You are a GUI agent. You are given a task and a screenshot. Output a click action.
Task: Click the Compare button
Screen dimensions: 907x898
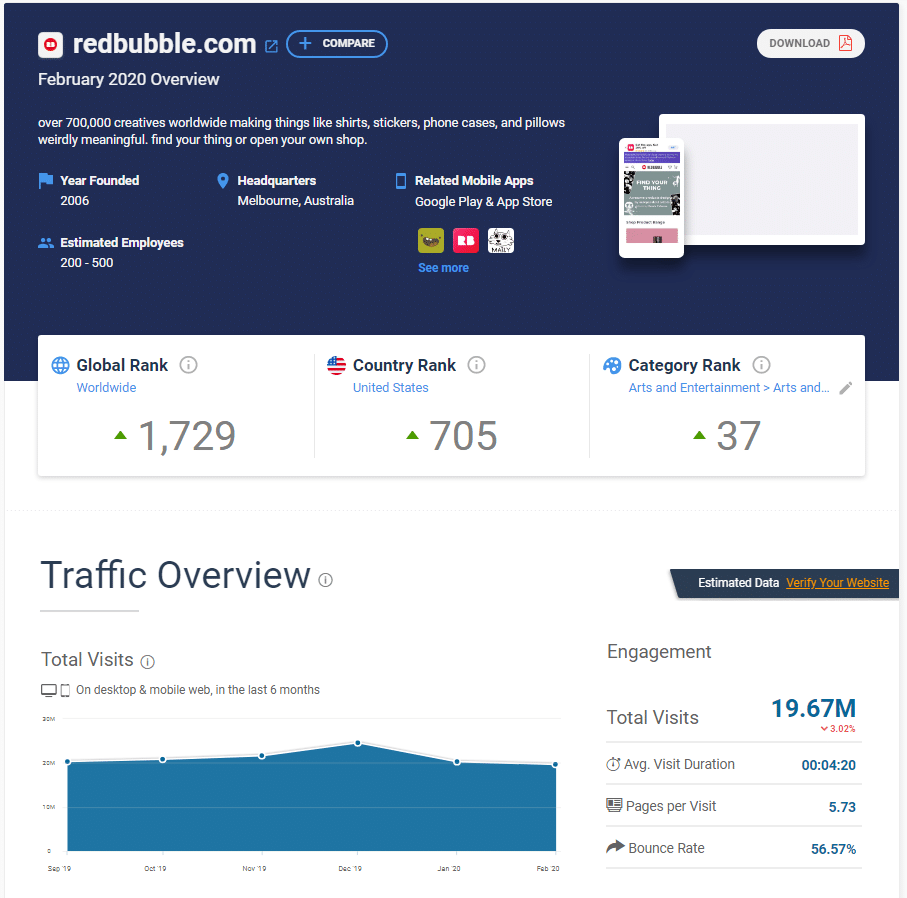point(337,44)
